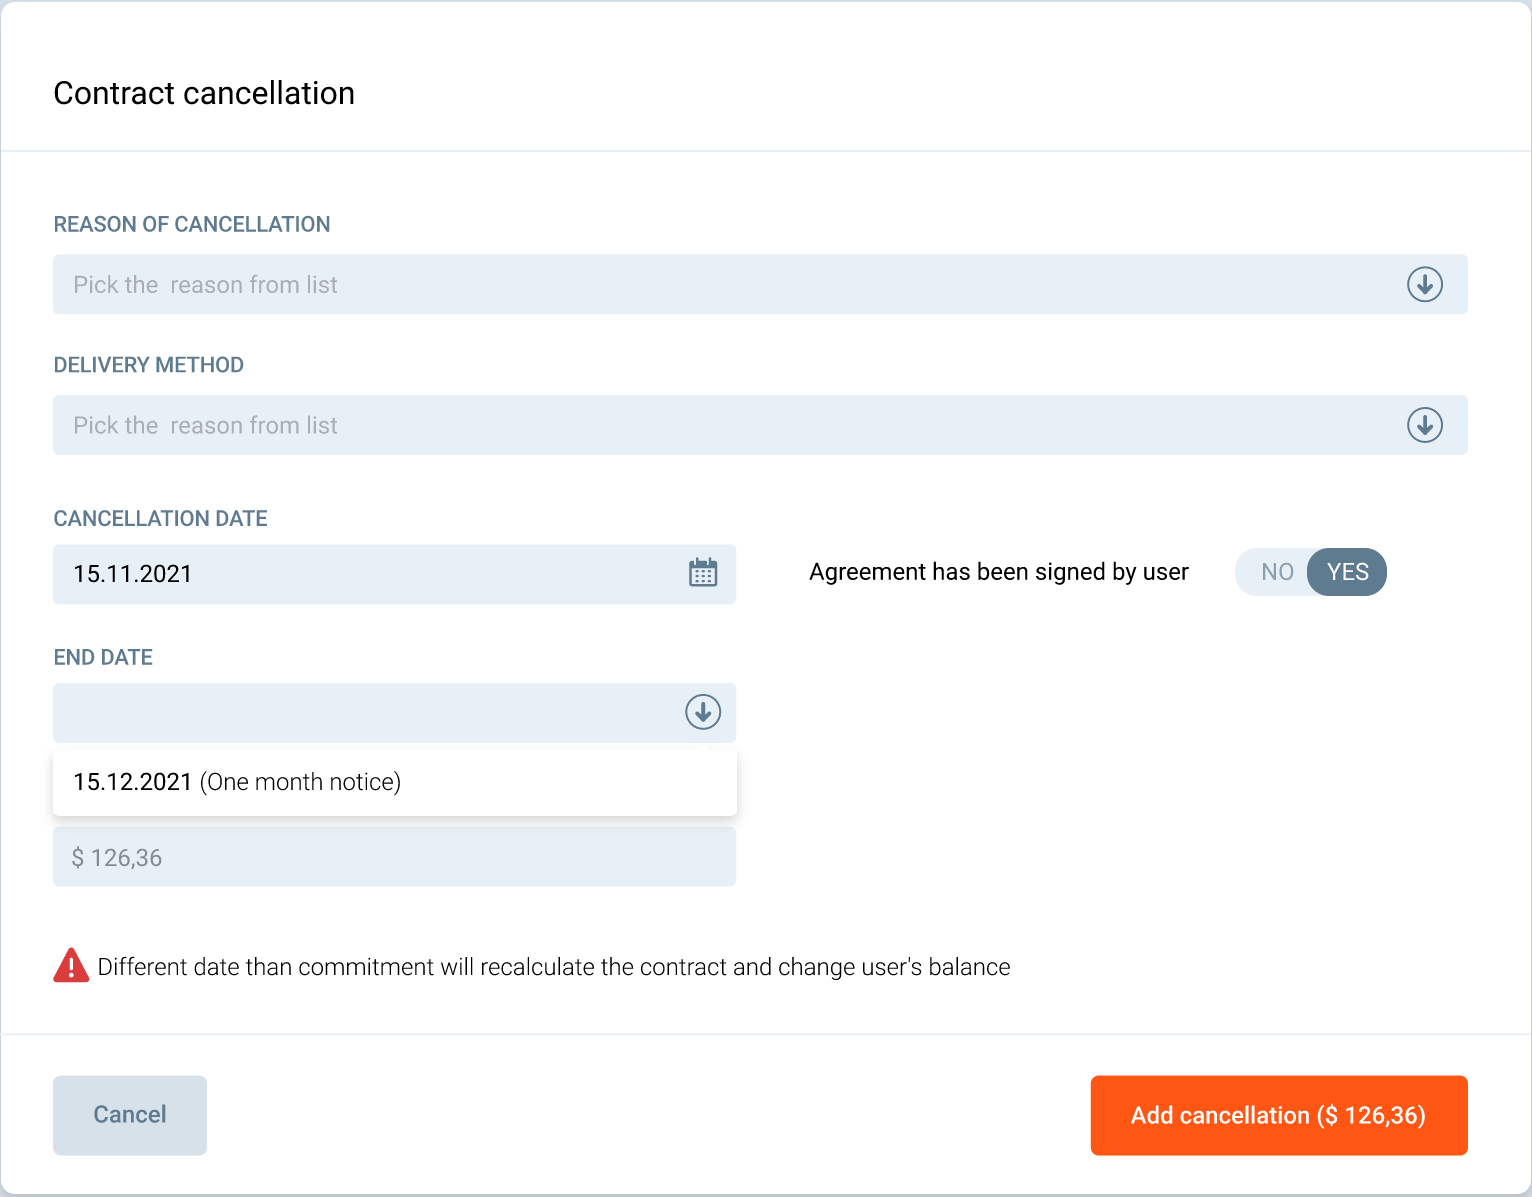Click the arrow icon in Delivery Method field
The width and height of the screenshot is (1532, 1197).
[1424, 425]
